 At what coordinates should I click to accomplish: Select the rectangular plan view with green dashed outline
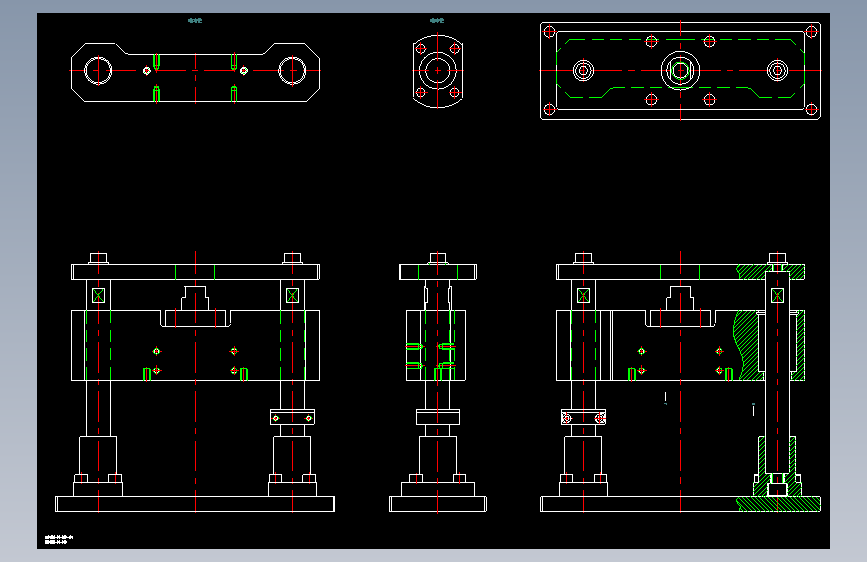[680, 71]
